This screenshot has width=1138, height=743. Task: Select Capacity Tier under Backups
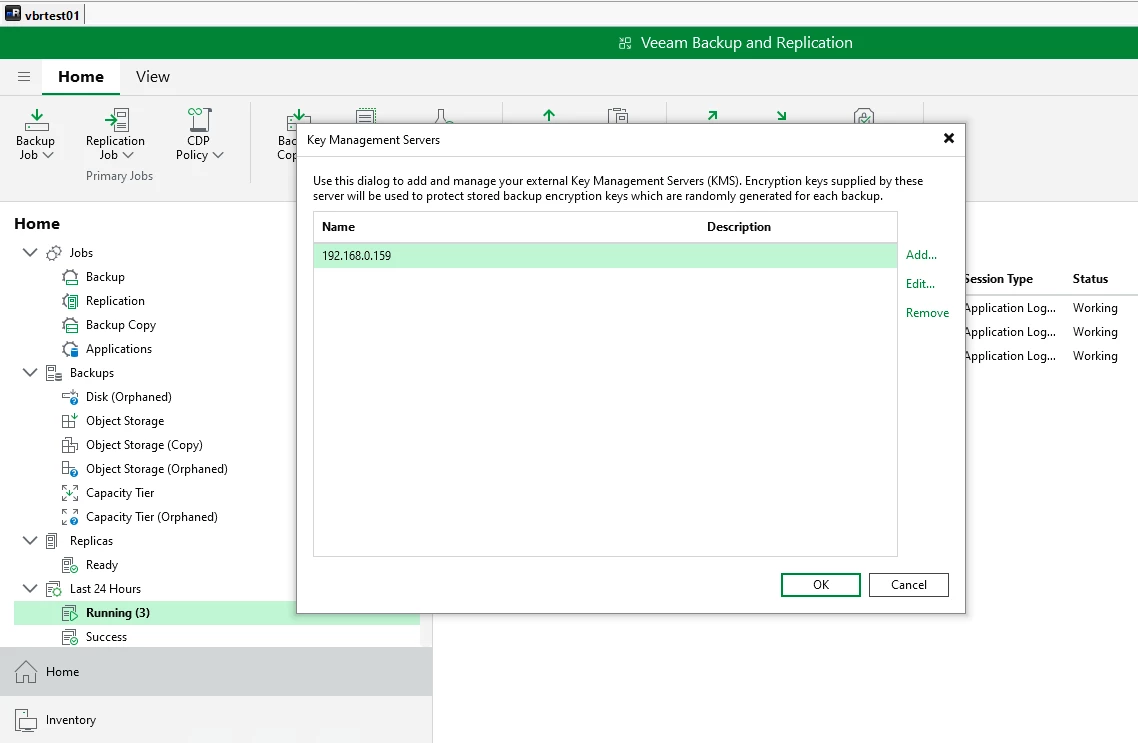tap(120, 493)
